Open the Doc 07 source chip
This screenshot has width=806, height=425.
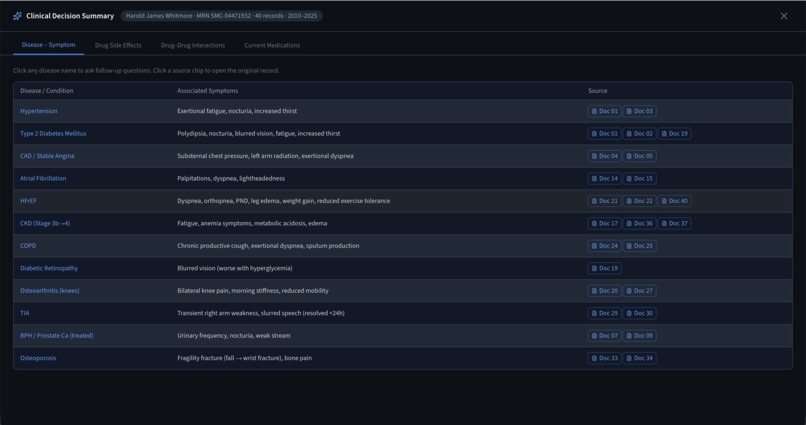pyautogui.click(x=604, y=336)
